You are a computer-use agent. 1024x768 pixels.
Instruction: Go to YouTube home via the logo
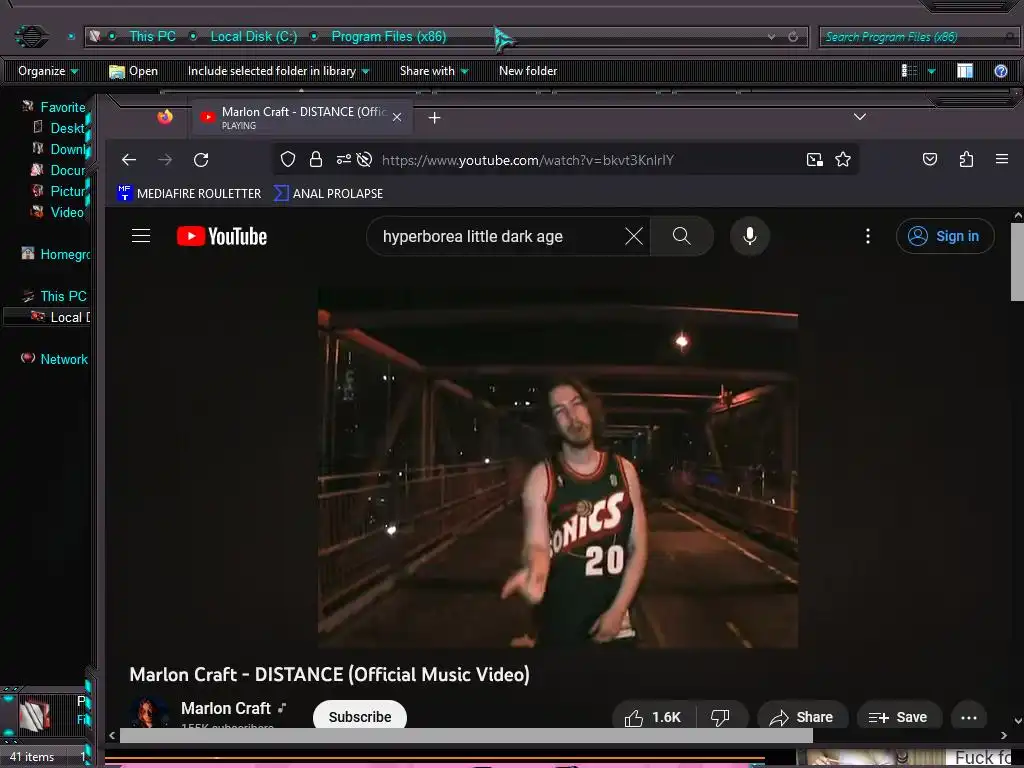[222, 236]
